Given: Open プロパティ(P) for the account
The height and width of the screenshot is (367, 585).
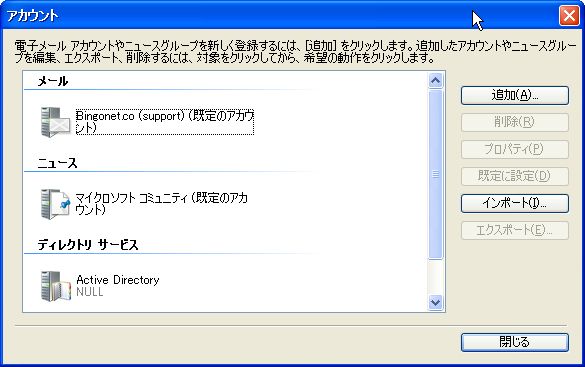Looking at the screenshot, I should tap(515, 149).
